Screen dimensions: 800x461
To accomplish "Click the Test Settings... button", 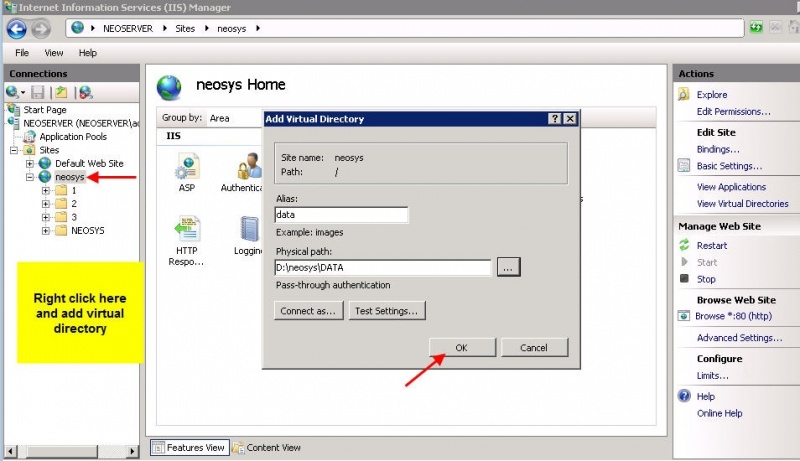I will 387,311.
